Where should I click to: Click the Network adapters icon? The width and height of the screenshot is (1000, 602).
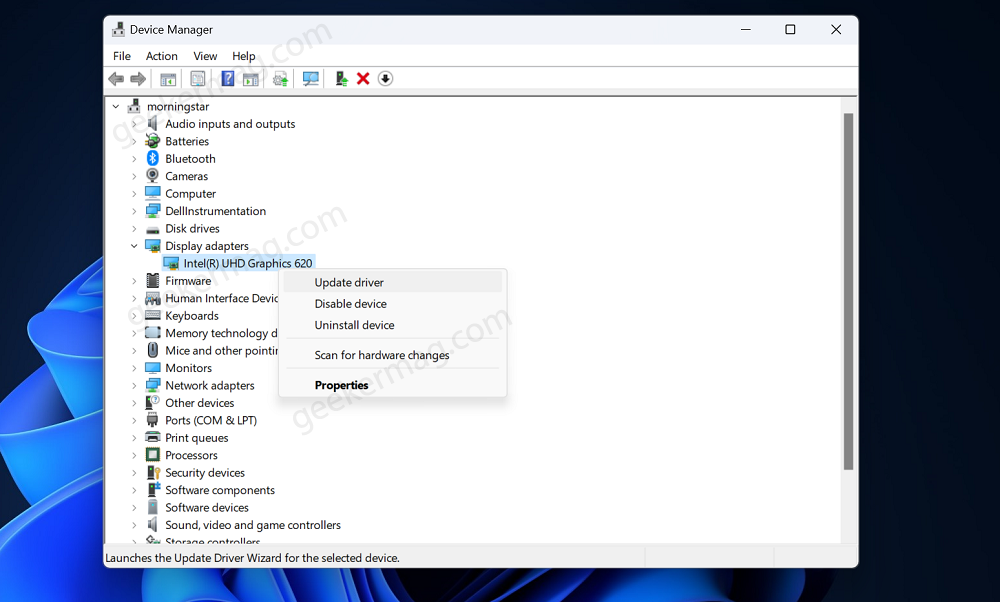[x=152, y=385]
